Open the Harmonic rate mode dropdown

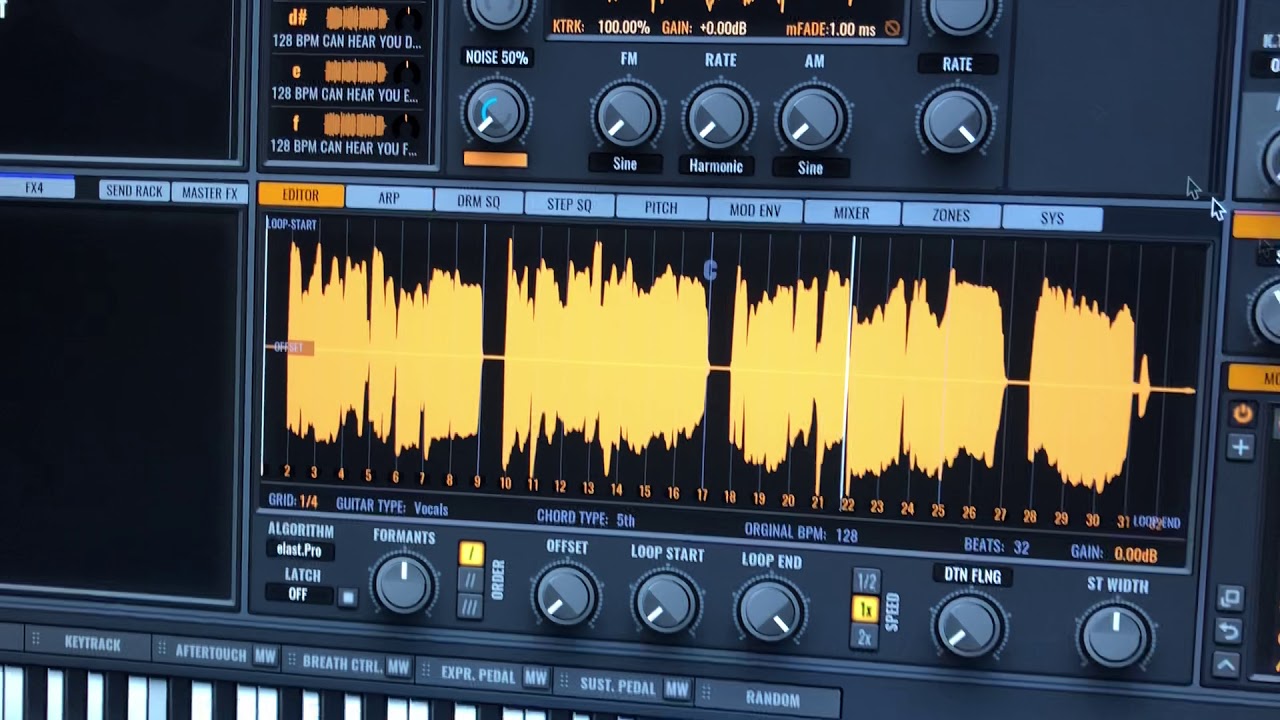(x=716, y=166)
